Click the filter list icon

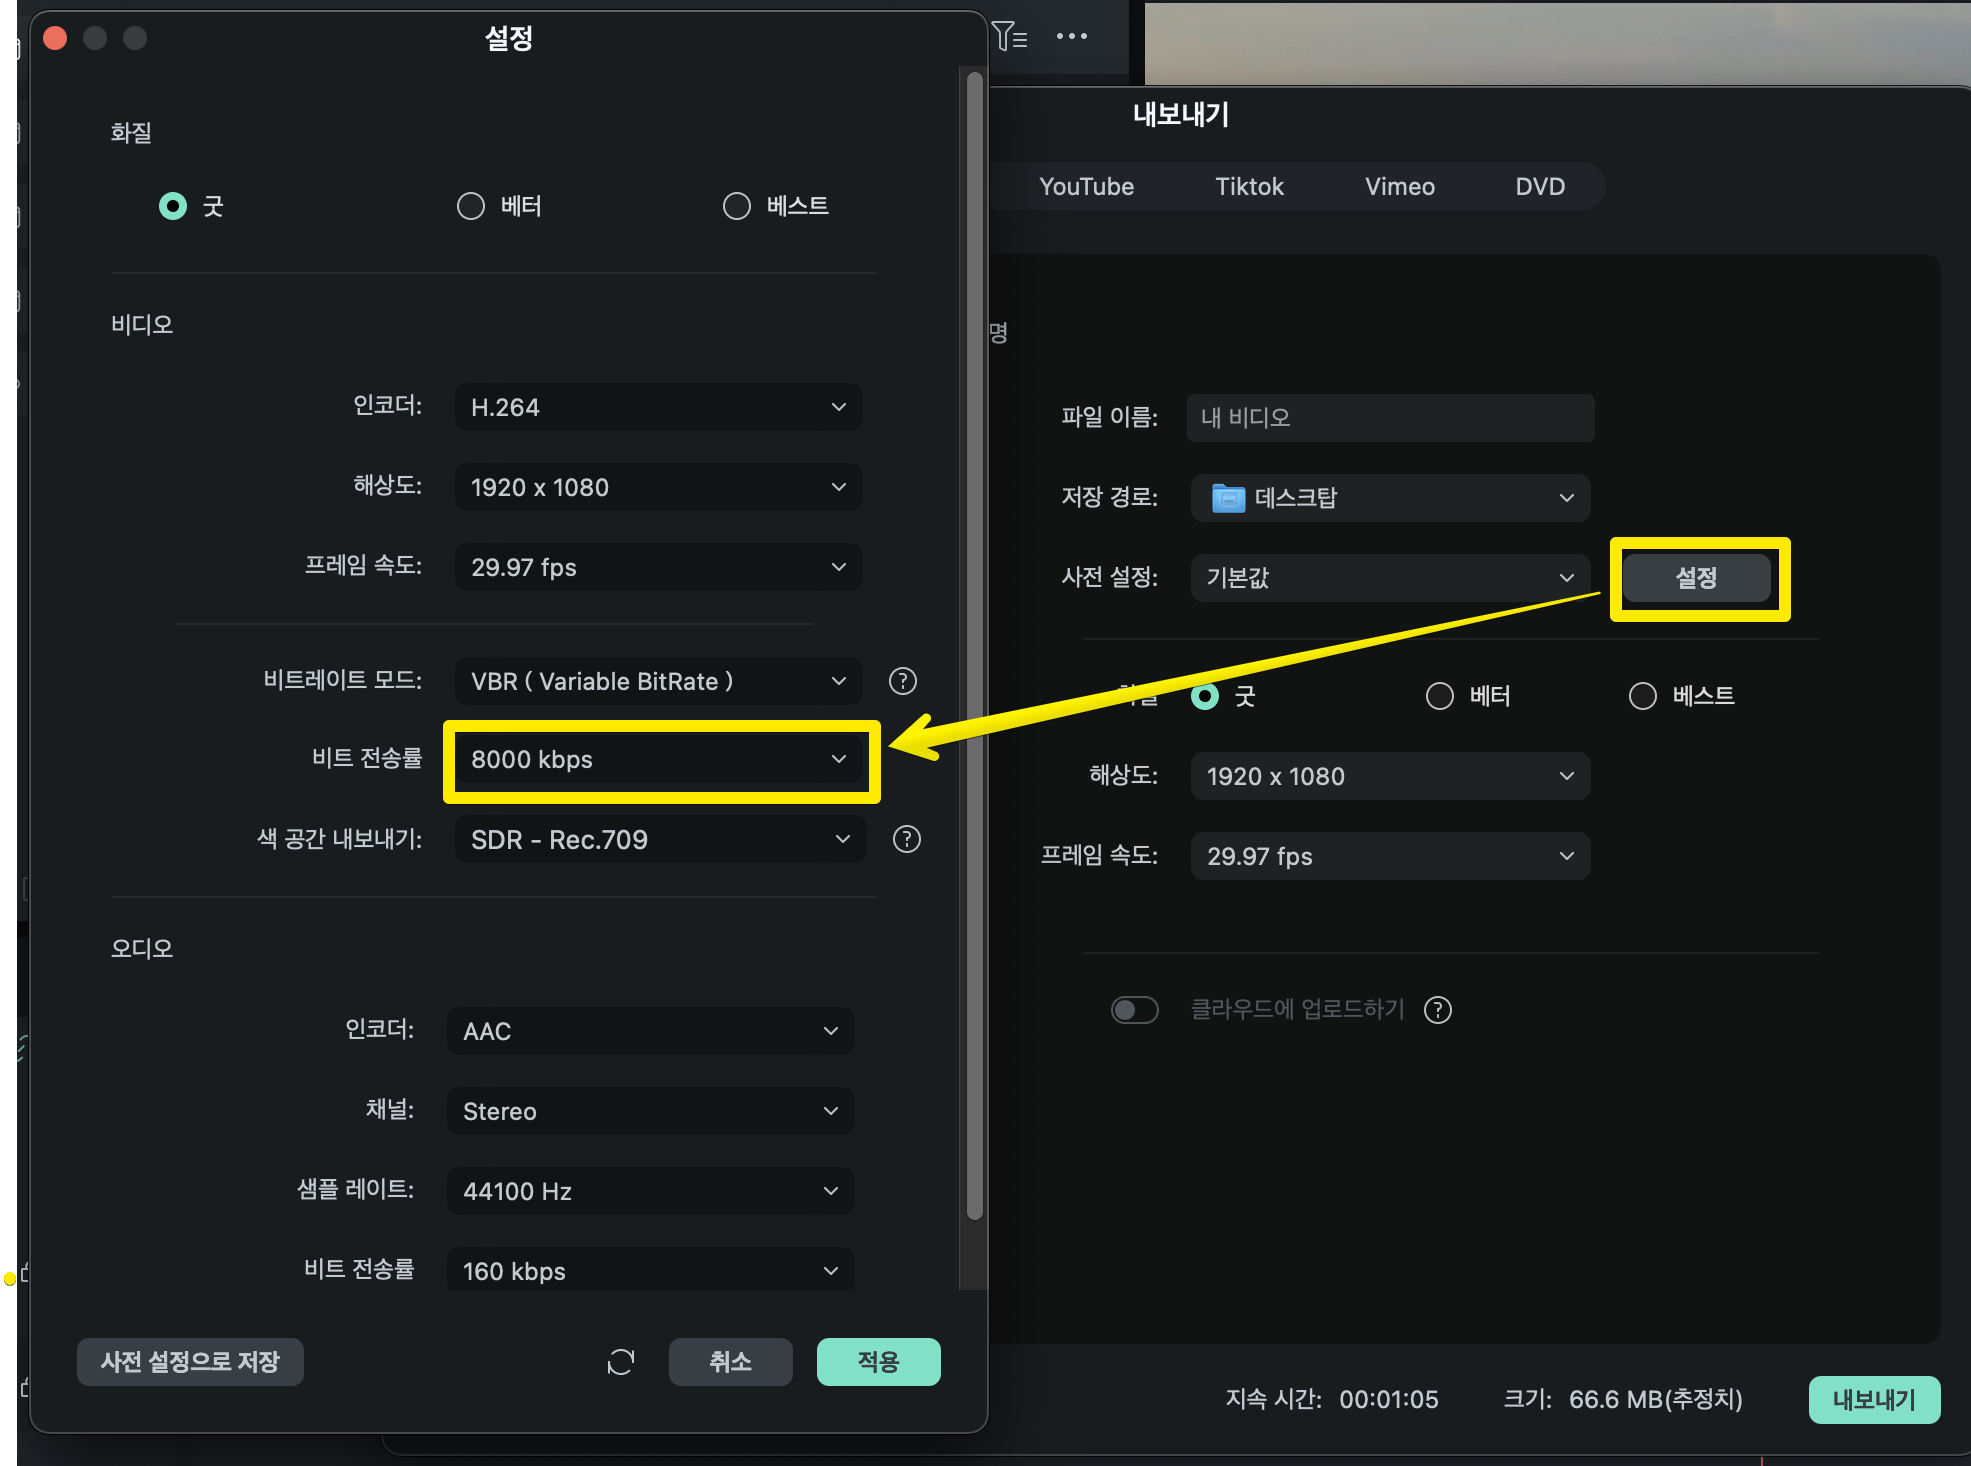coord(1010,37)
